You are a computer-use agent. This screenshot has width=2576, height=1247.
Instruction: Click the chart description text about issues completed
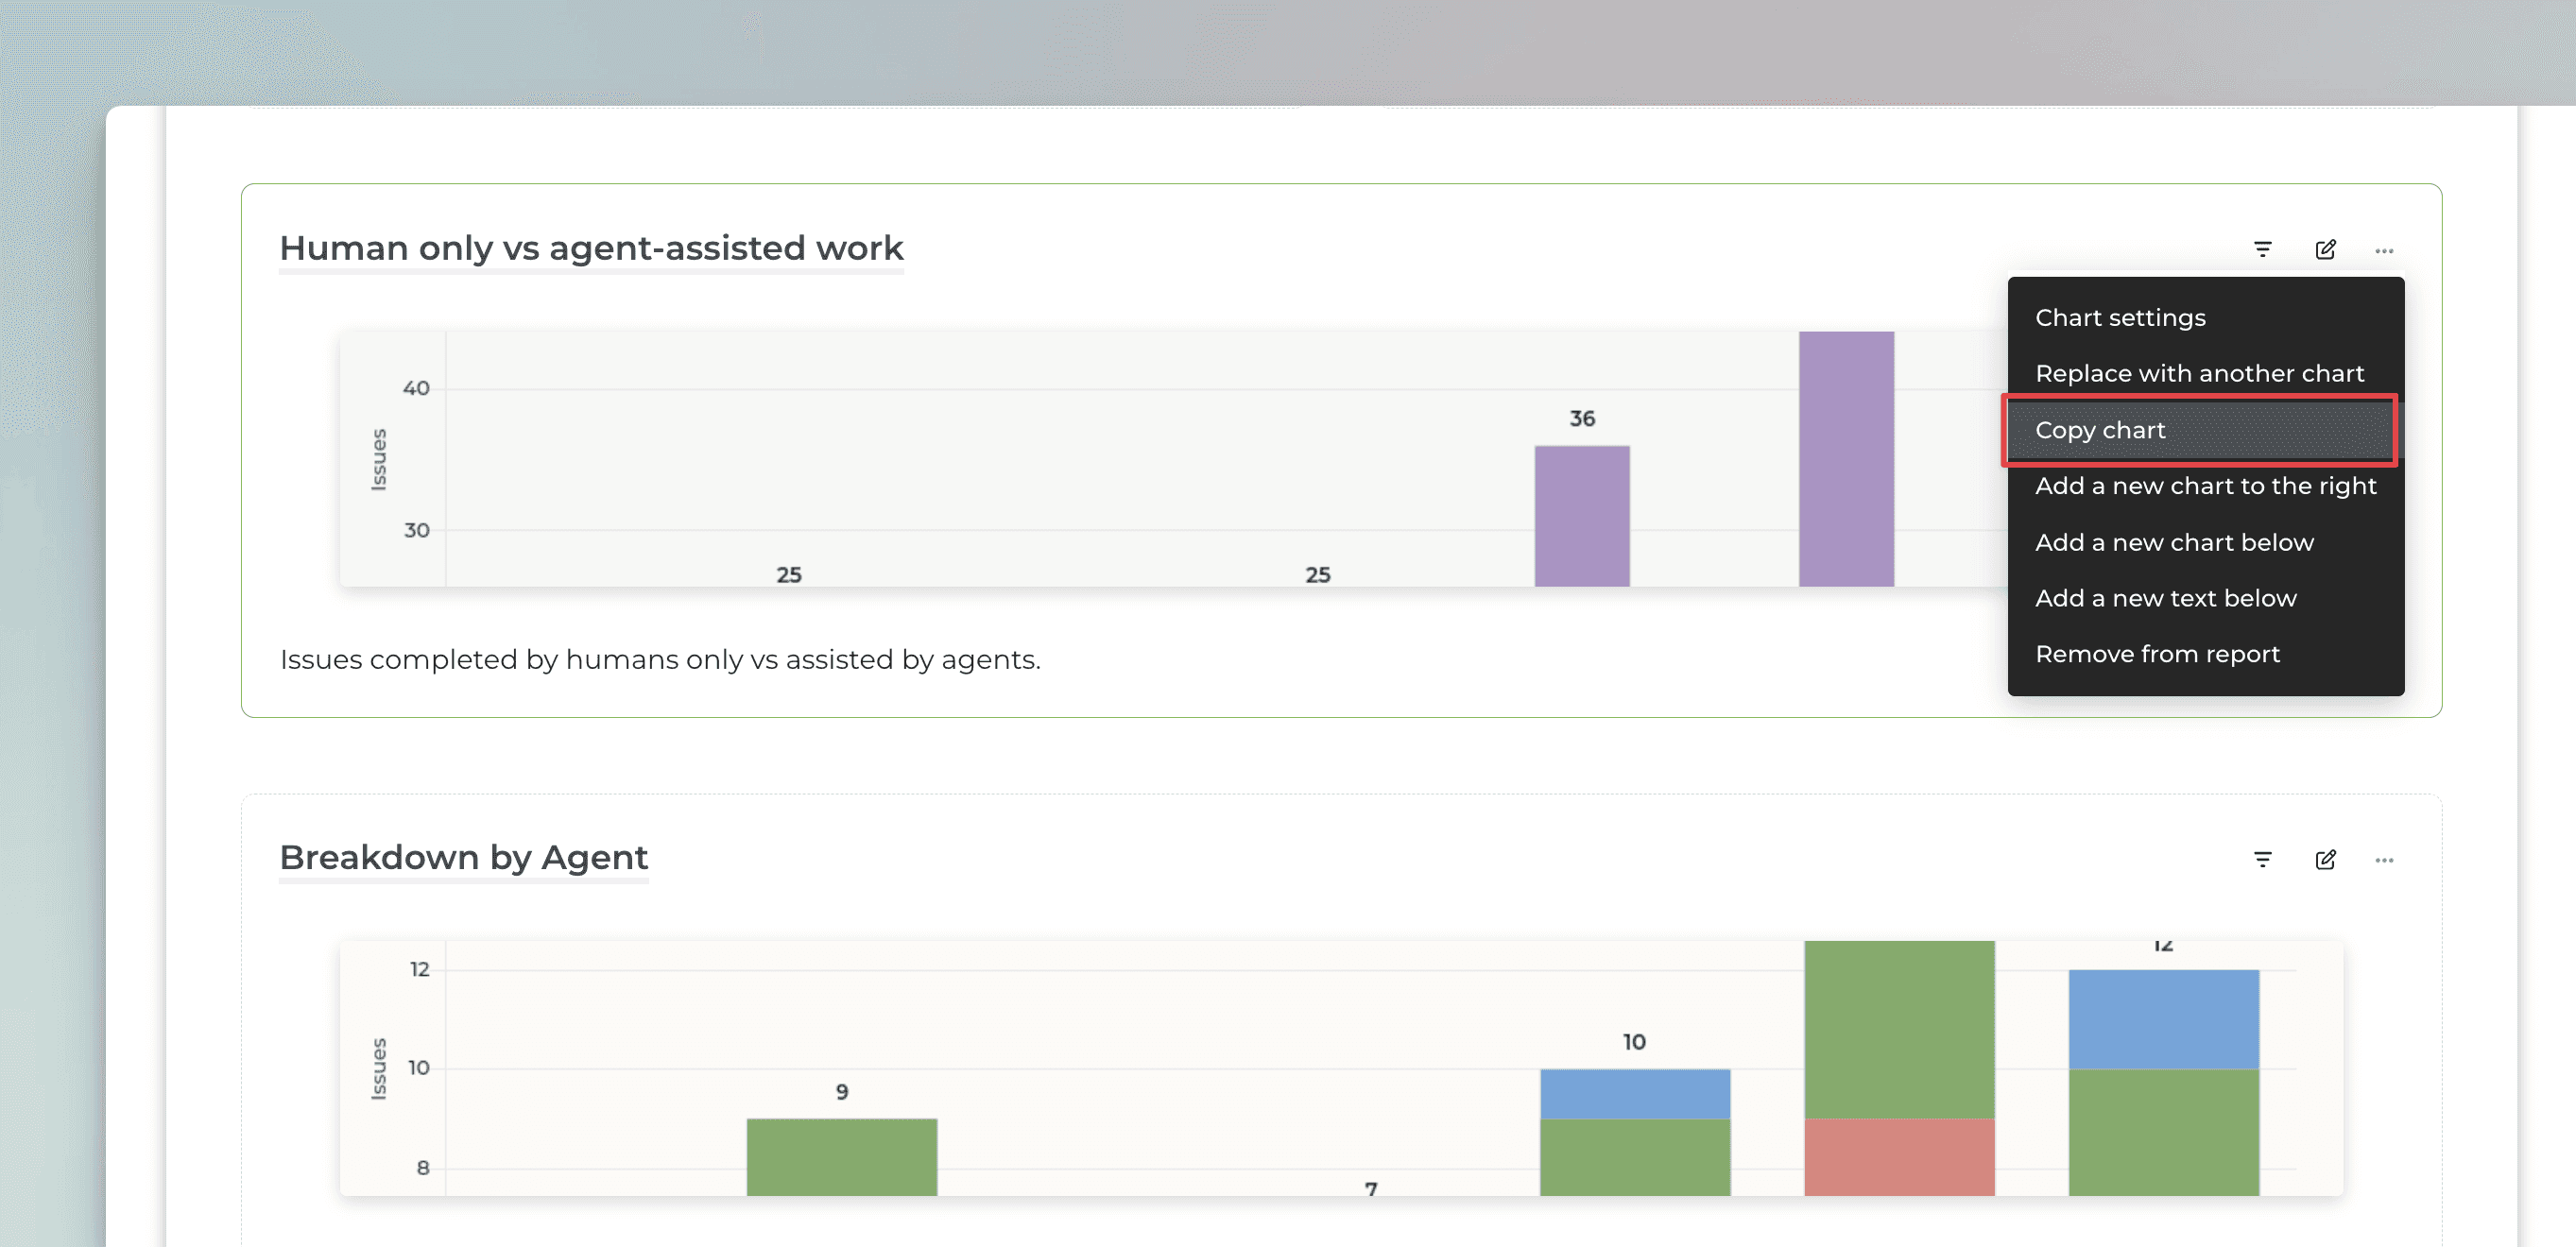[660, 660]
